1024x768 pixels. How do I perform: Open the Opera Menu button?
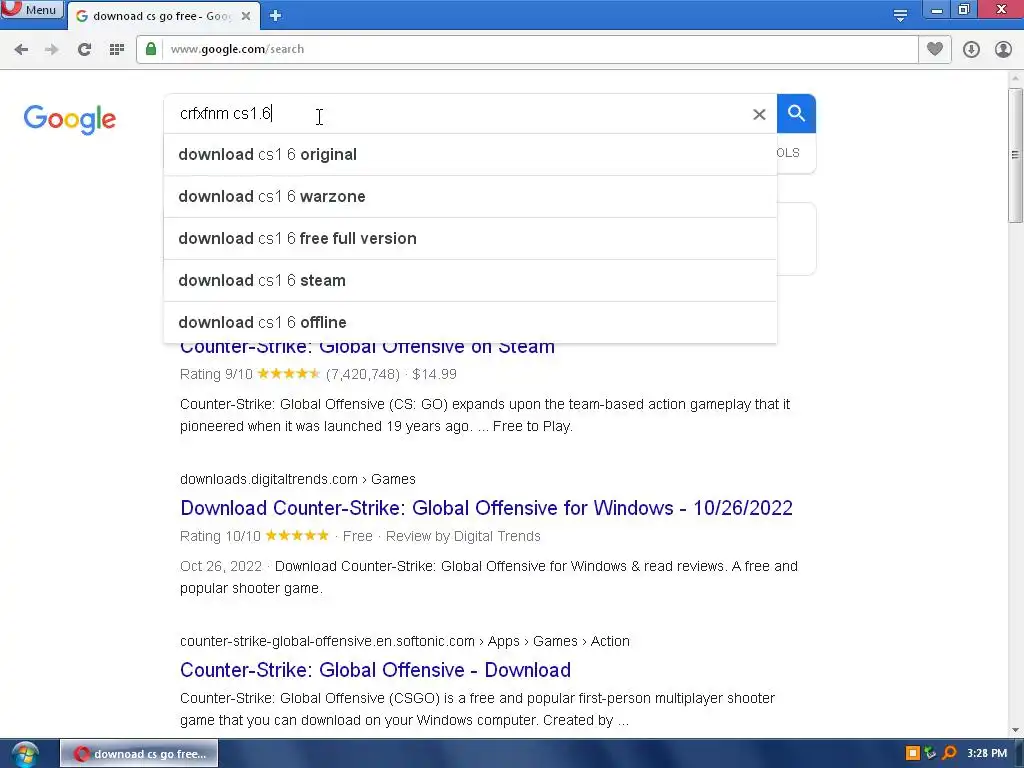[31, 9]
